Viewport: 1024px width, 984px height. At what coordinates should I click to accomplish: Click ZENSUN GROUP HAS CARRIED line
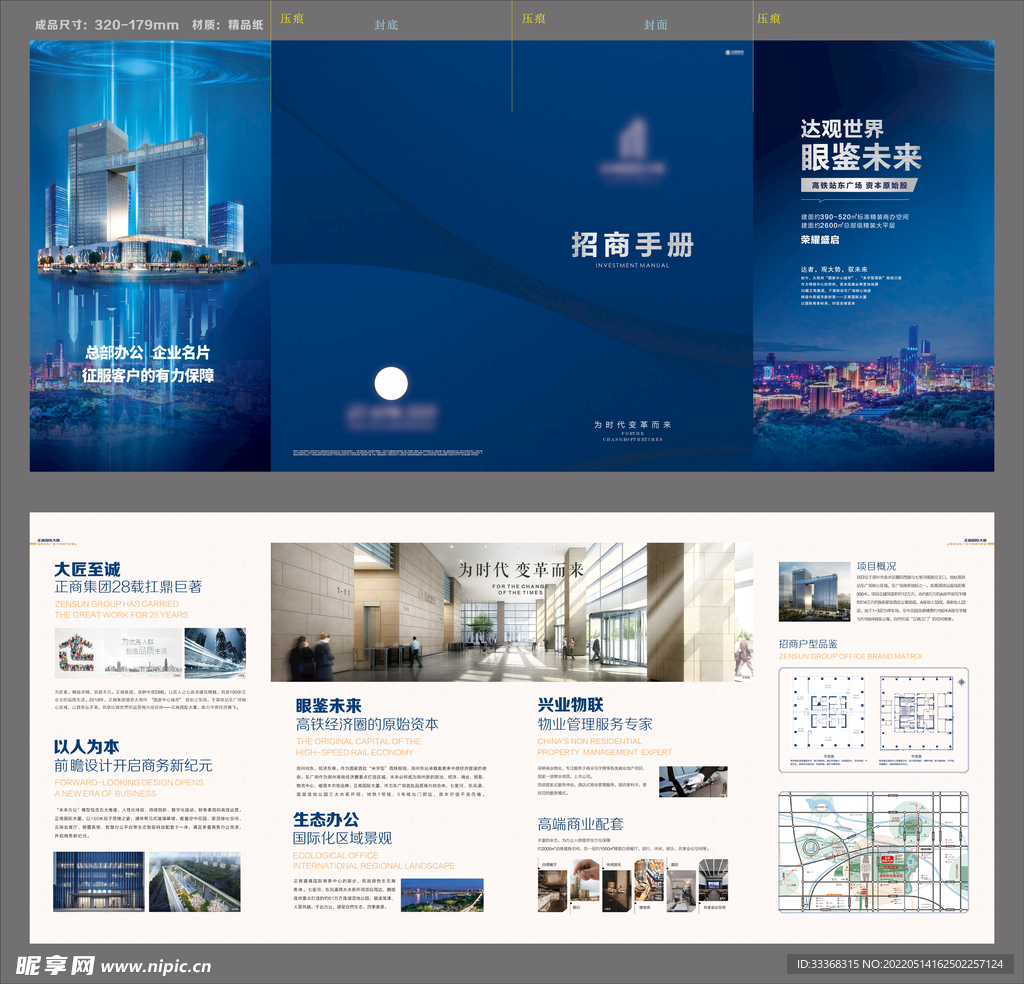click(116, 604)
